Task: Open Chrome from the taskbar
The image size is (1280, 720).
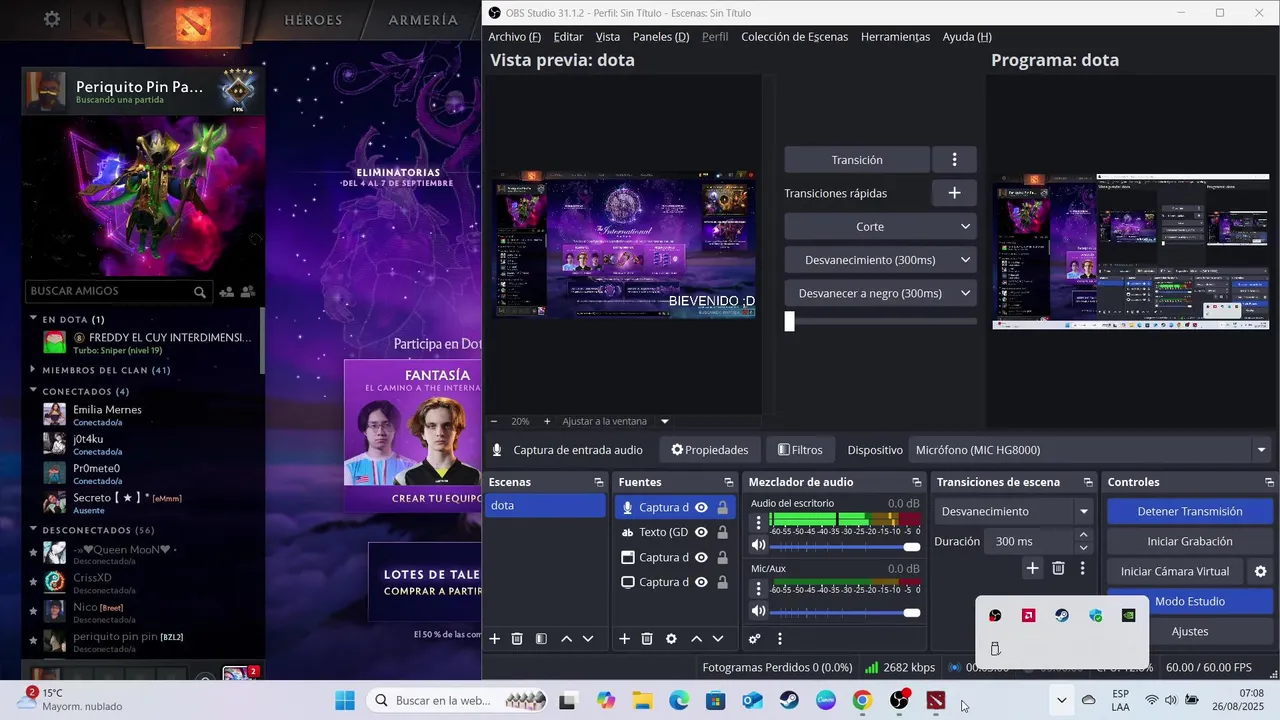Action: (x=862, y=701)
